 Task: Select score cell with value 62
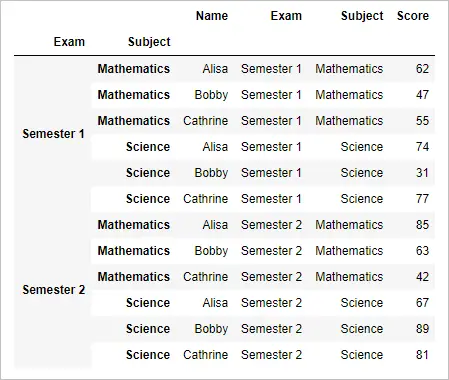coord(422,69)
